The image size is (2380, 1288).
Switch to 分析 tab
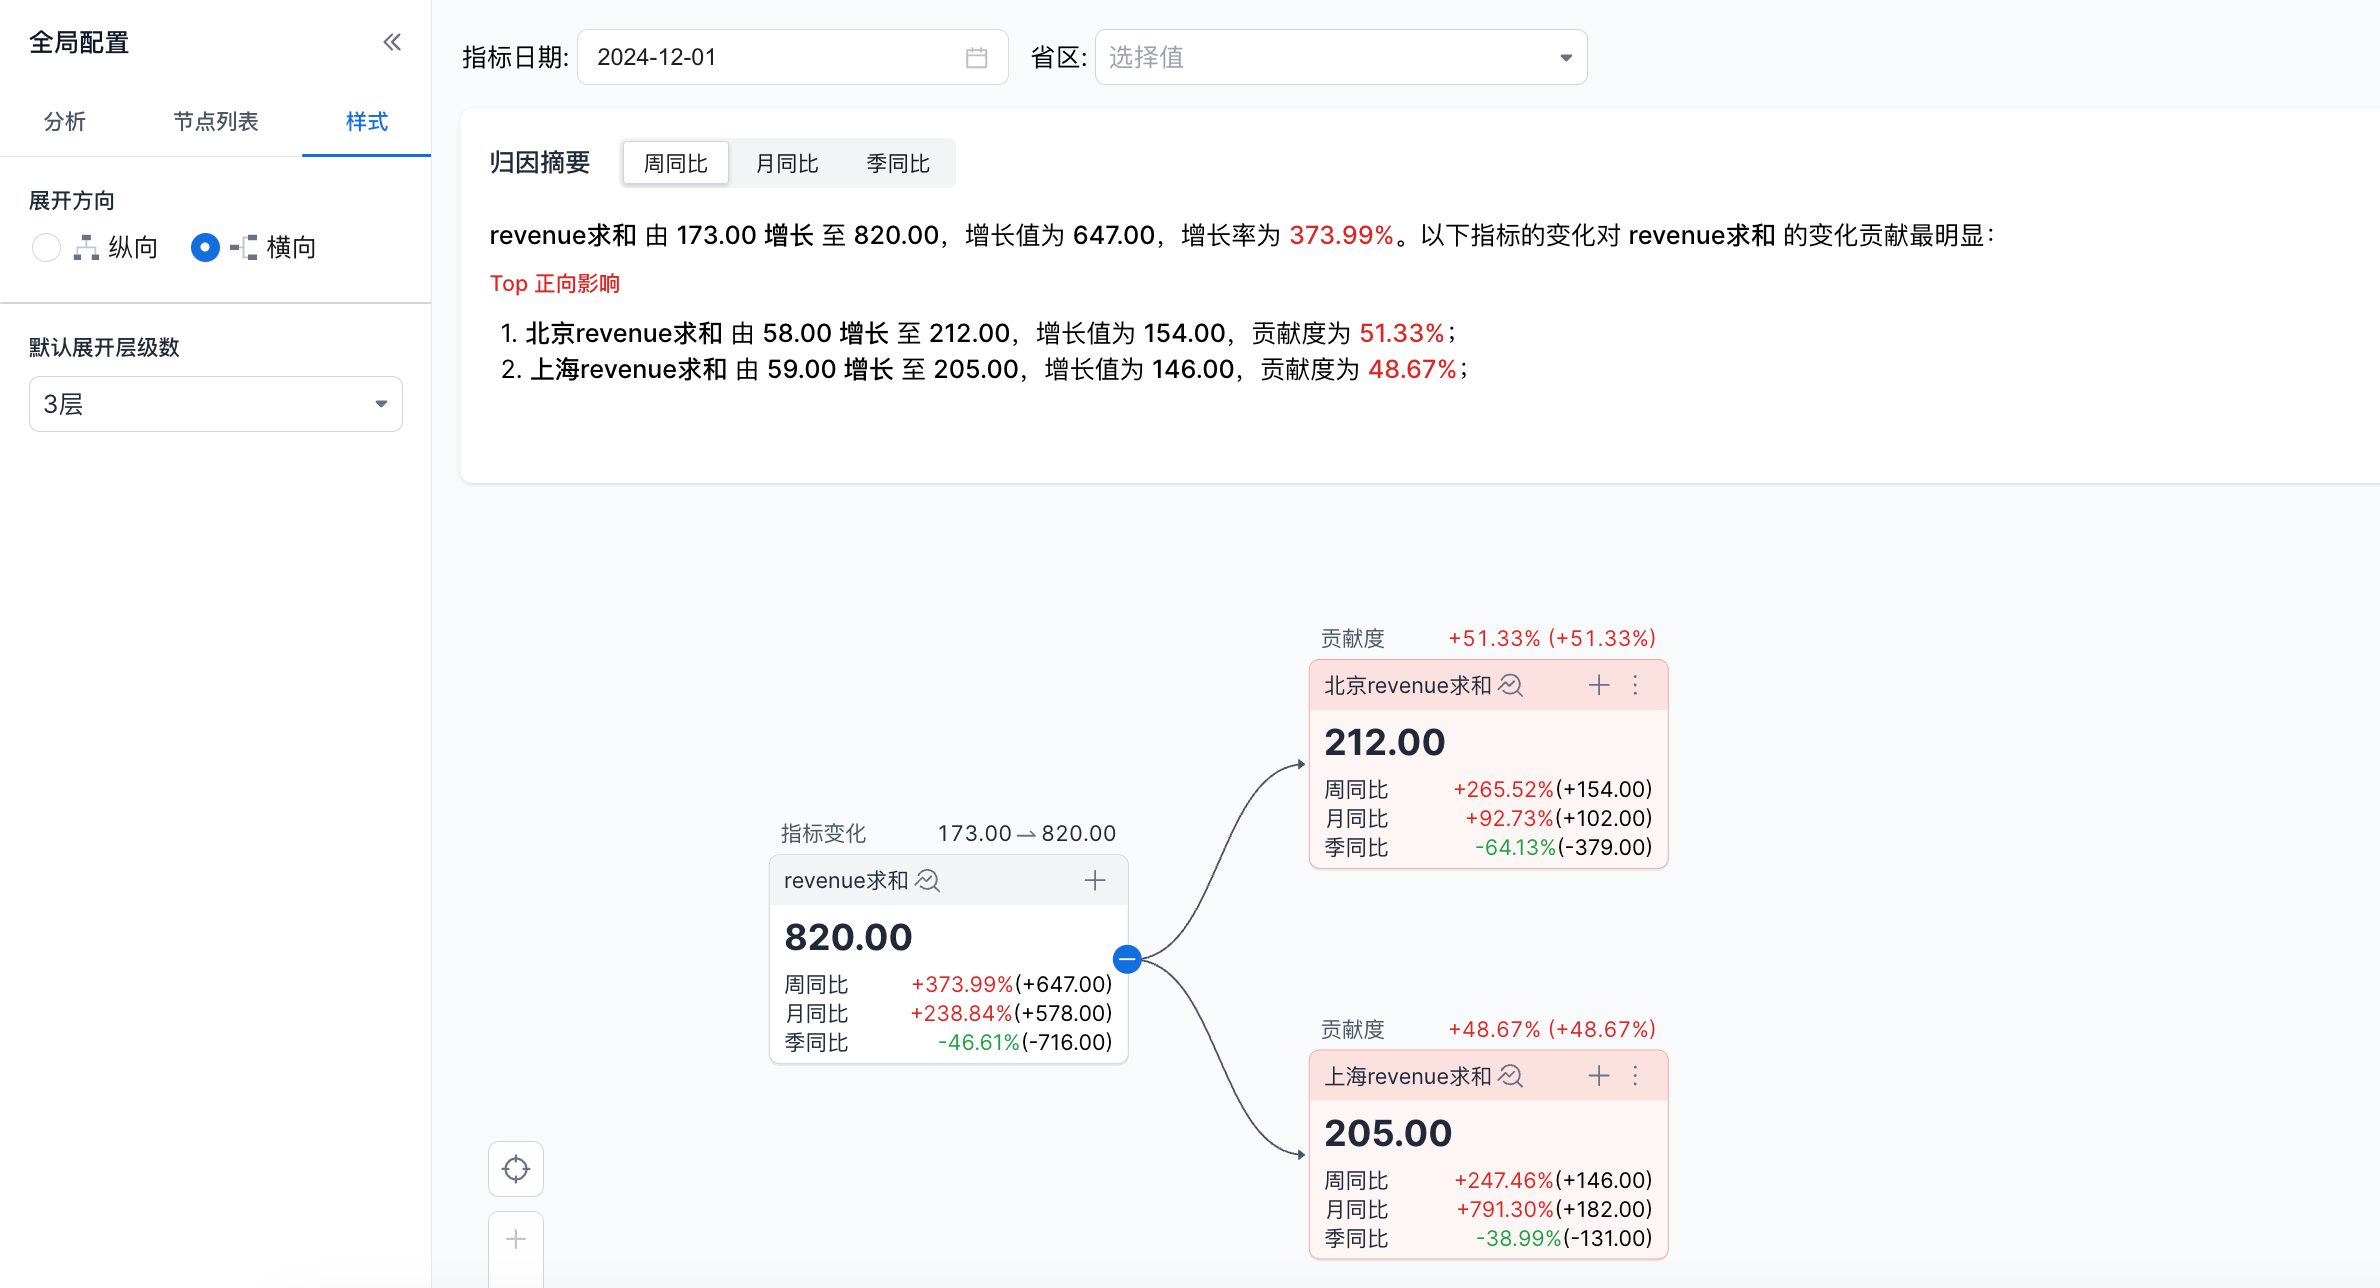[65, 121]
